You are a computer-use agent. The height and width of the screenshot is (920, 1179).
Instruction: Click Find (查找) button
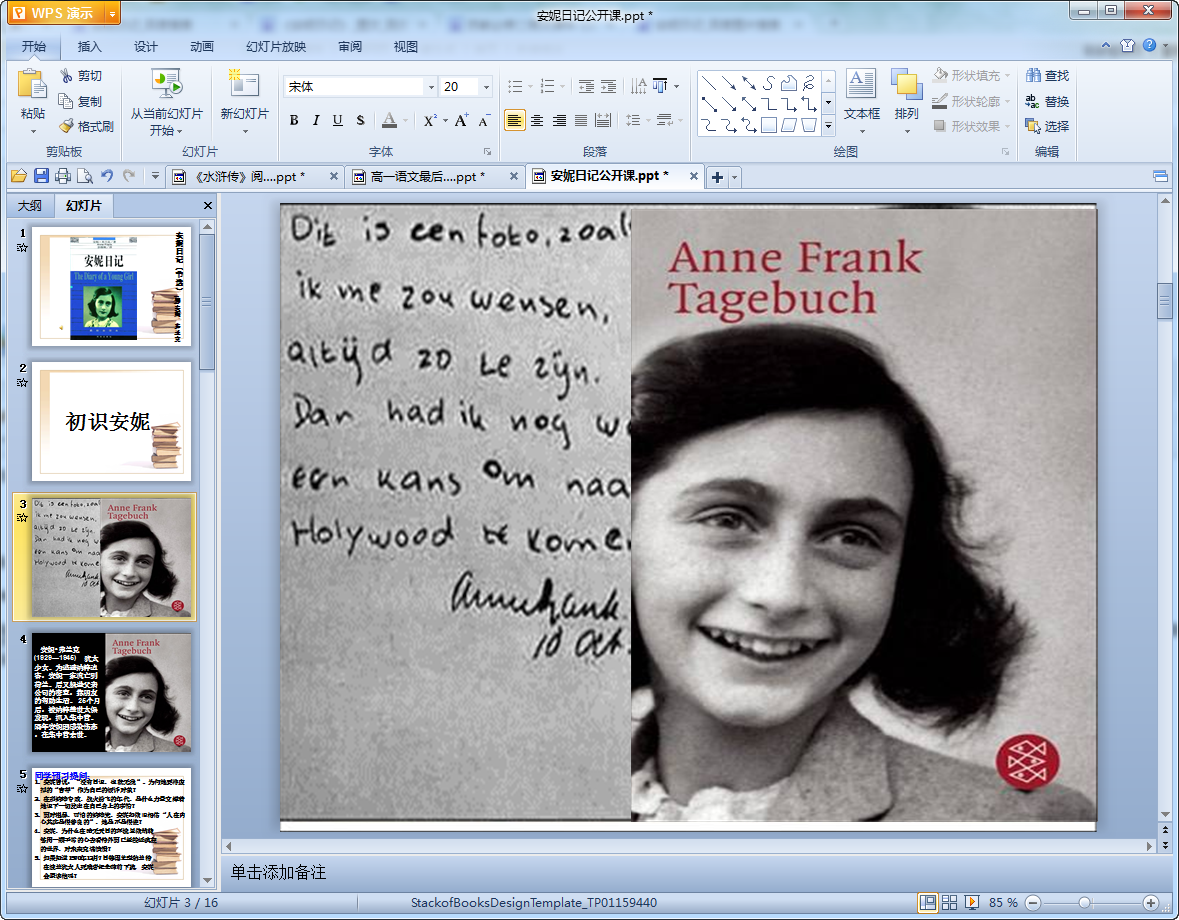point(1047,75)
